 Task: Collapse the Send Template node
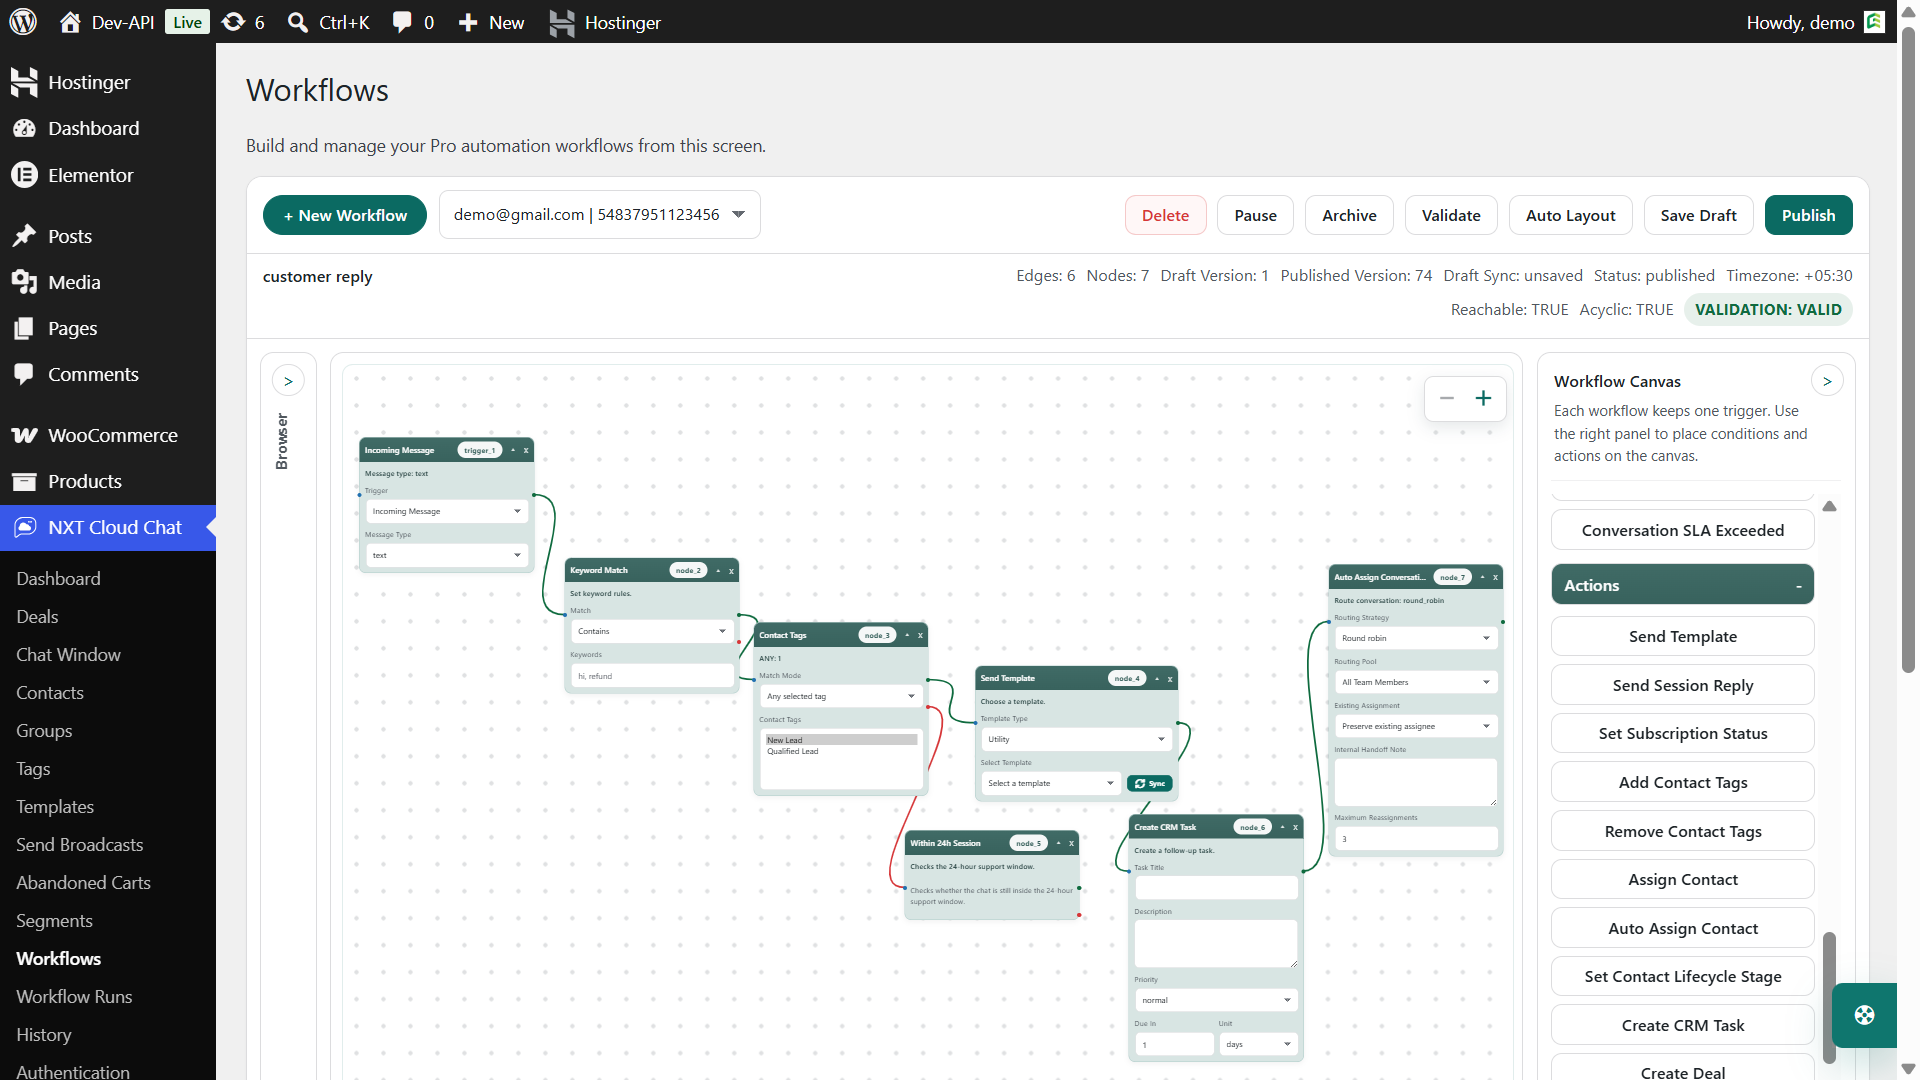[x=1158, y=679]
